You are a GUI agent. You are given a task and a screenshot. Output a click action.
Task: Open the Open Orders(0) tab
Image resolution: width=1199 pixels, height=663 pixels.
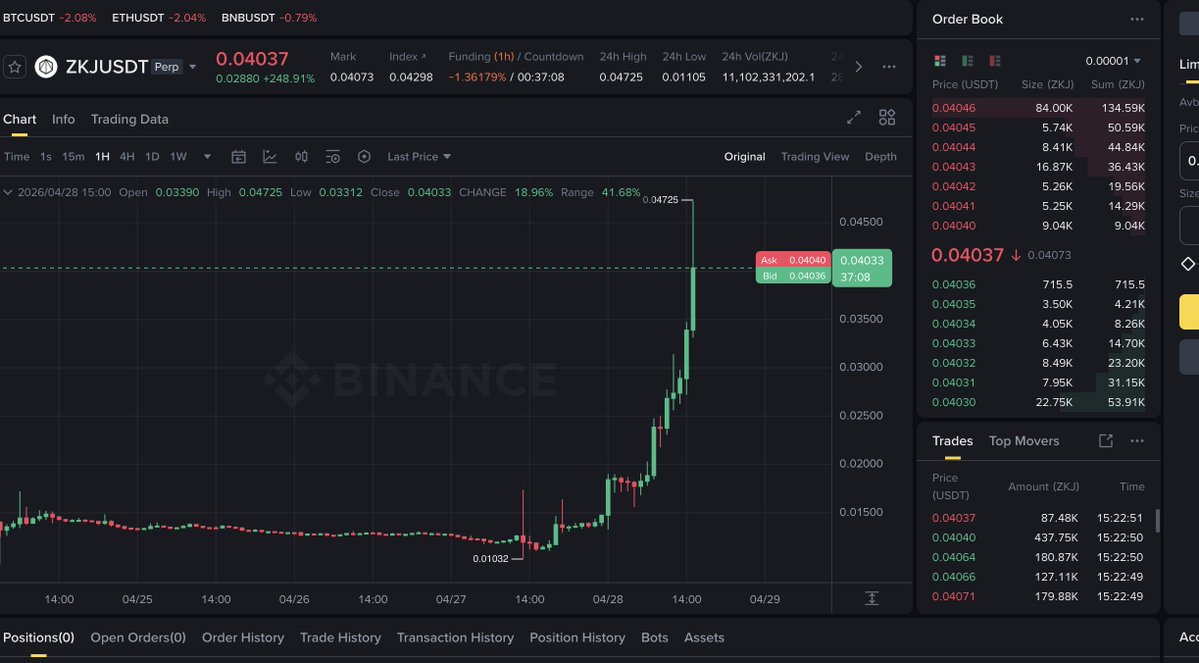pyautogui.click(x=138, y=638)
